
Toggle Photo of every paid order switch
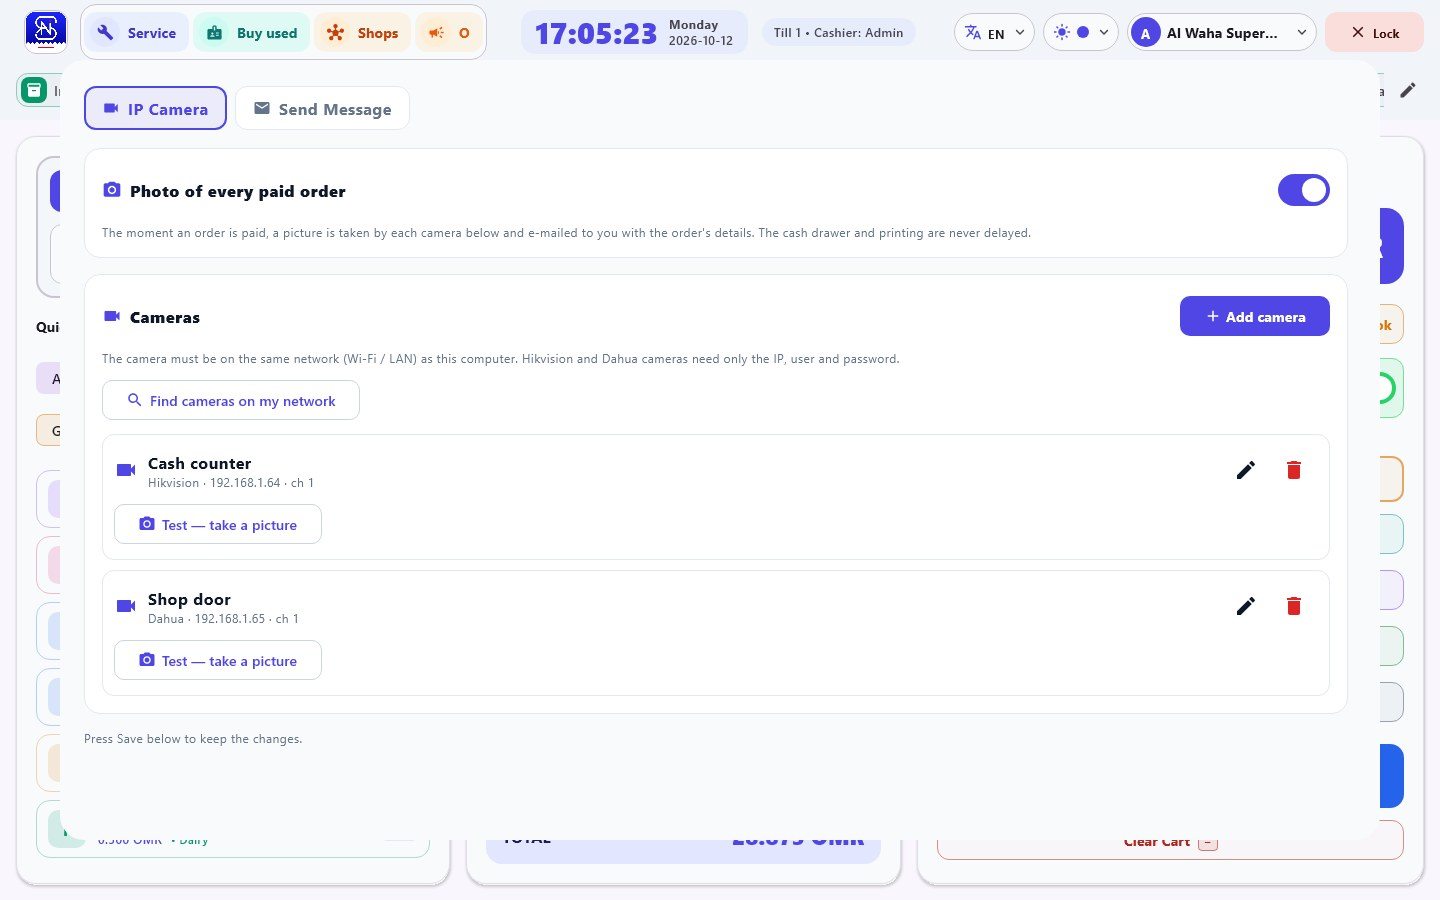click(1303, 190)
